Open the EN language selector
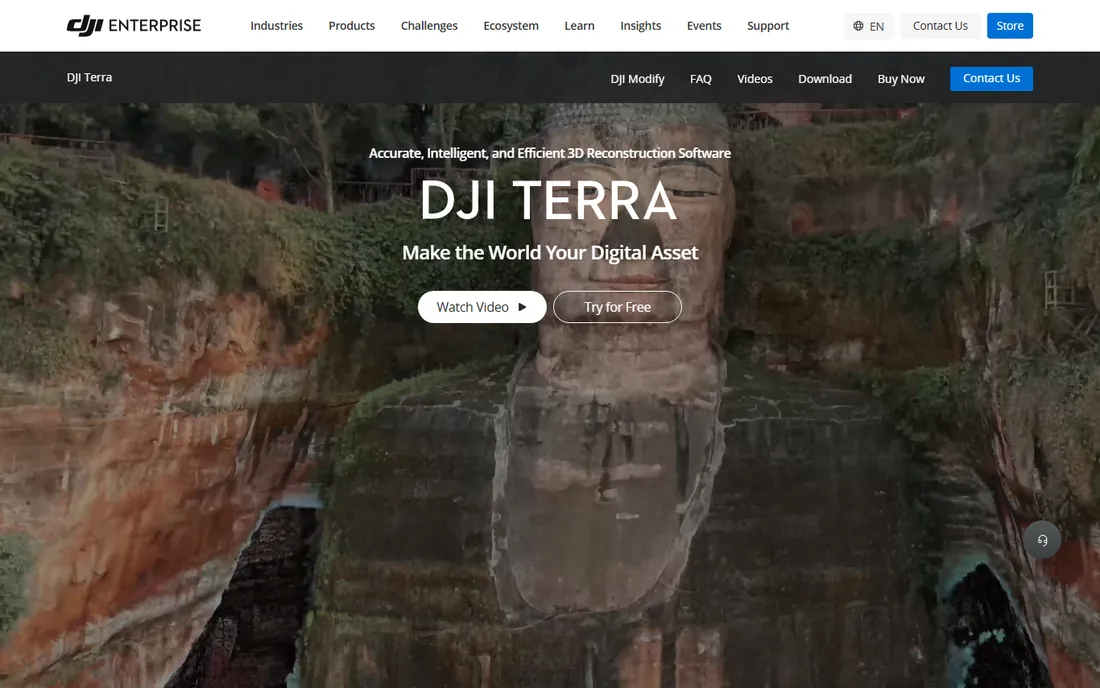 (x=868, y=26)
